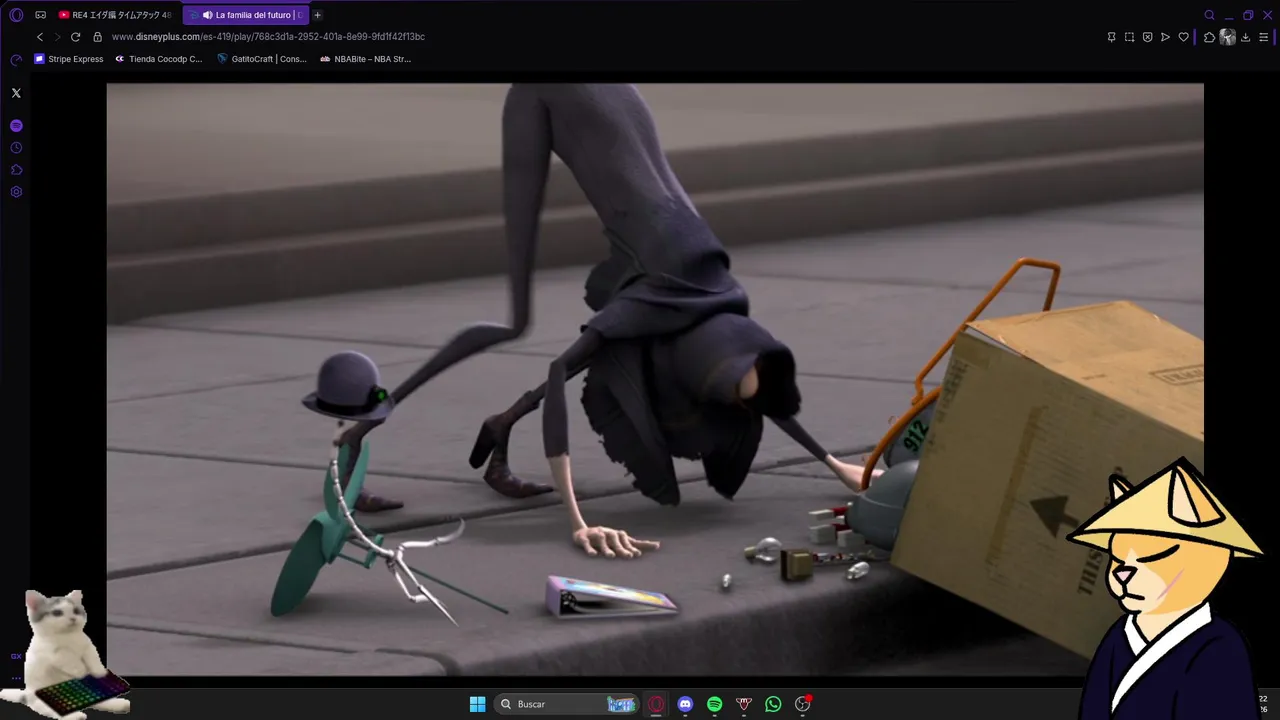Click the Disney+ video player frame
The height and width of the screenshot is (720, 1280).
655,379
